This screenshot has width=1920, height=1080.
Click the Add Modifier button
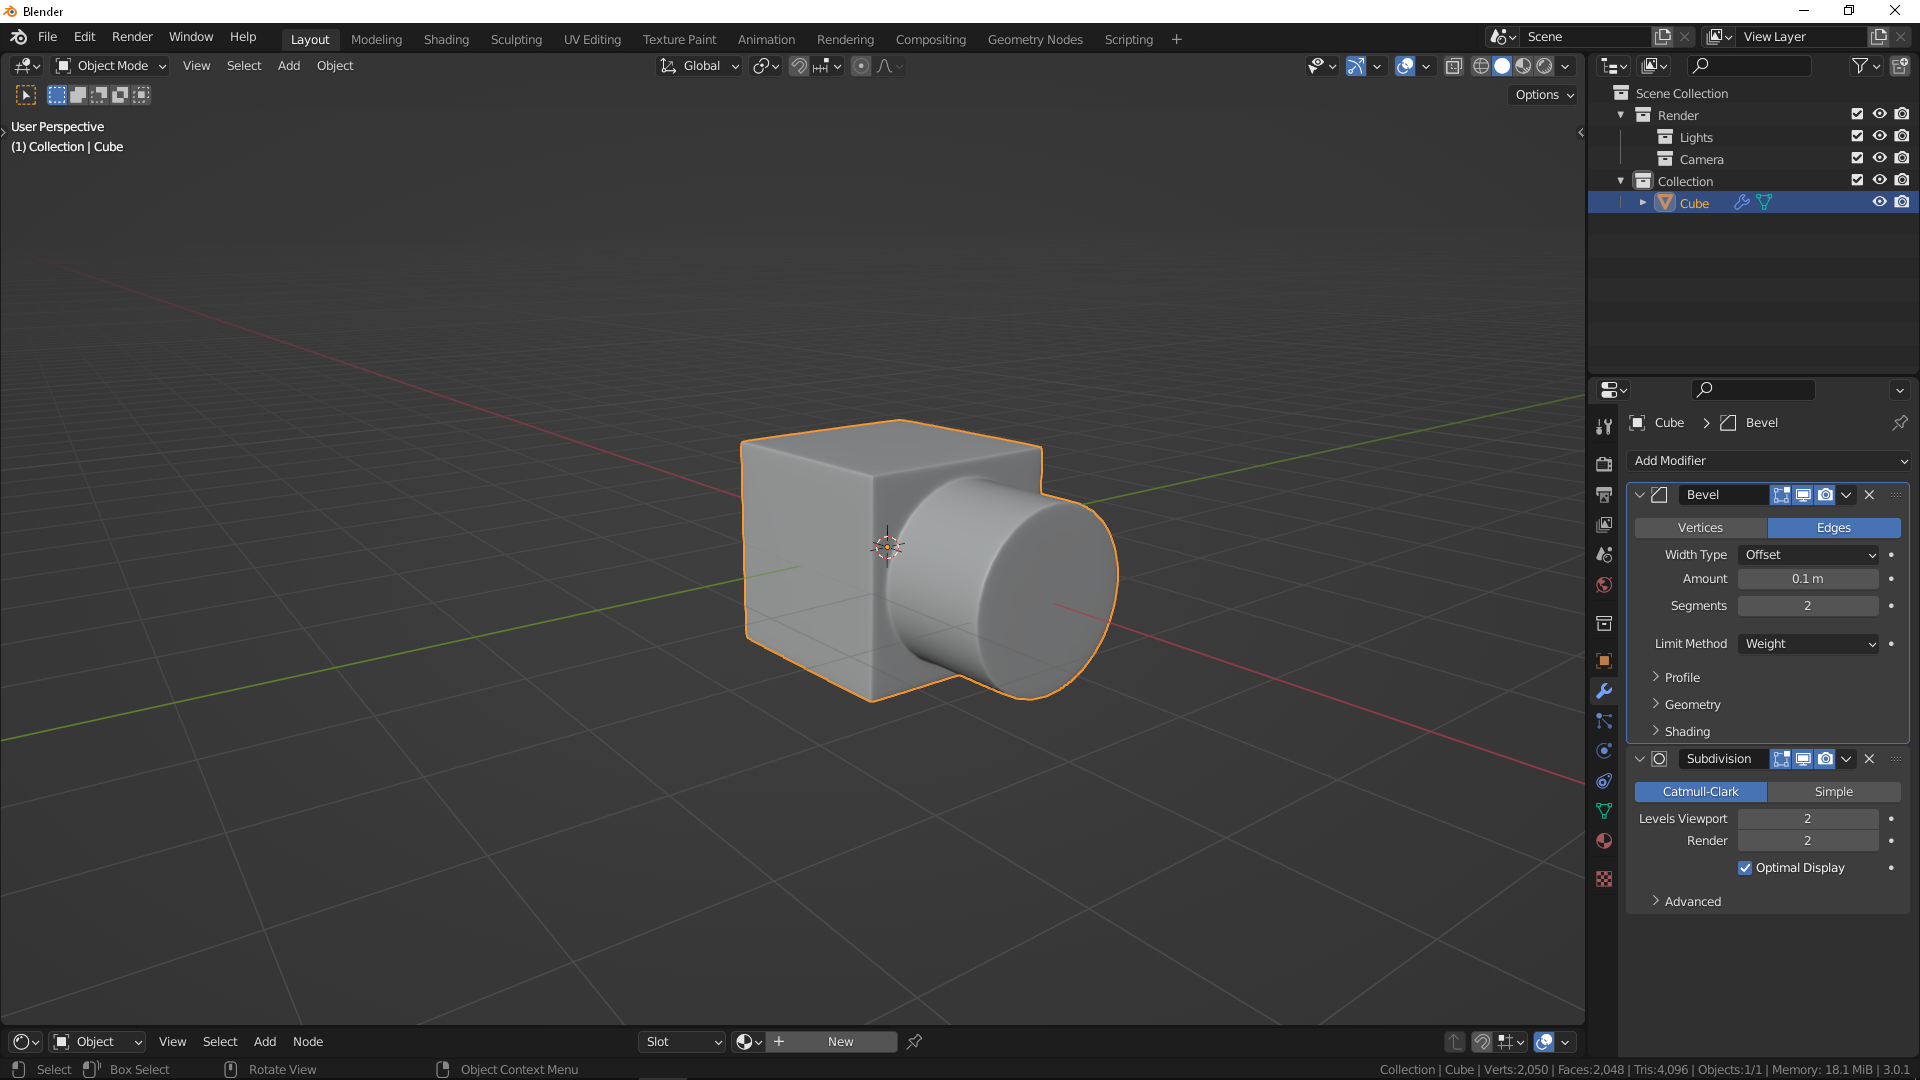pos(1767,460)
